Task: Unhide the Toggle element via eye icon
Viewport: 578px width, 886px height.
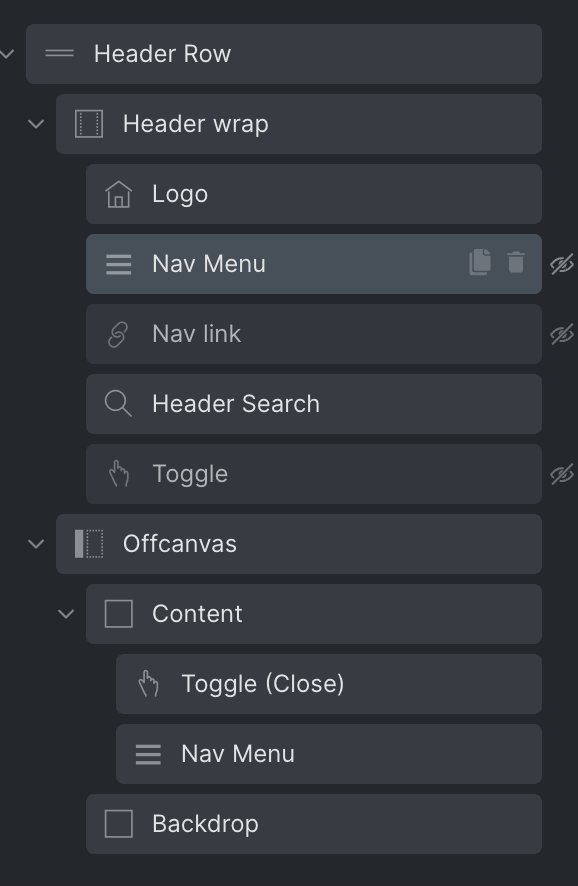Action: click(562, 474)
